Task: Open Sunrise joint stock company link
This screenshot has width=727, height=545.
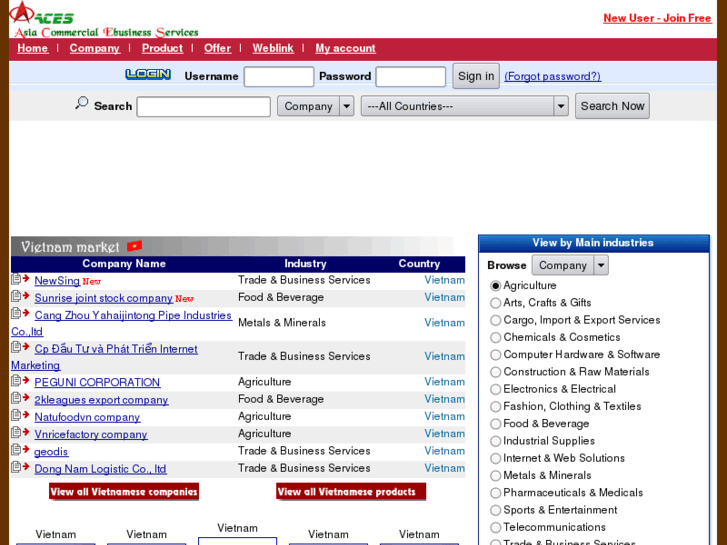Action: click(103, 298)
